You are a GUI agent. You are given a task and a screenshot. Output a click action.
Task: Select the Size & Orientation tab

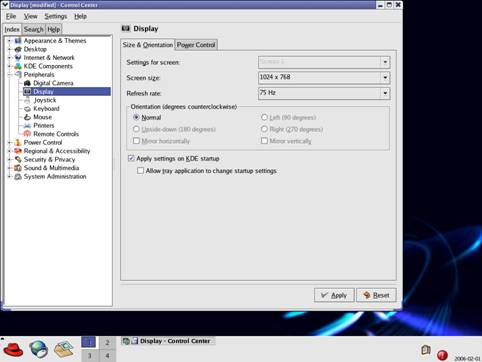coord(148,45)
